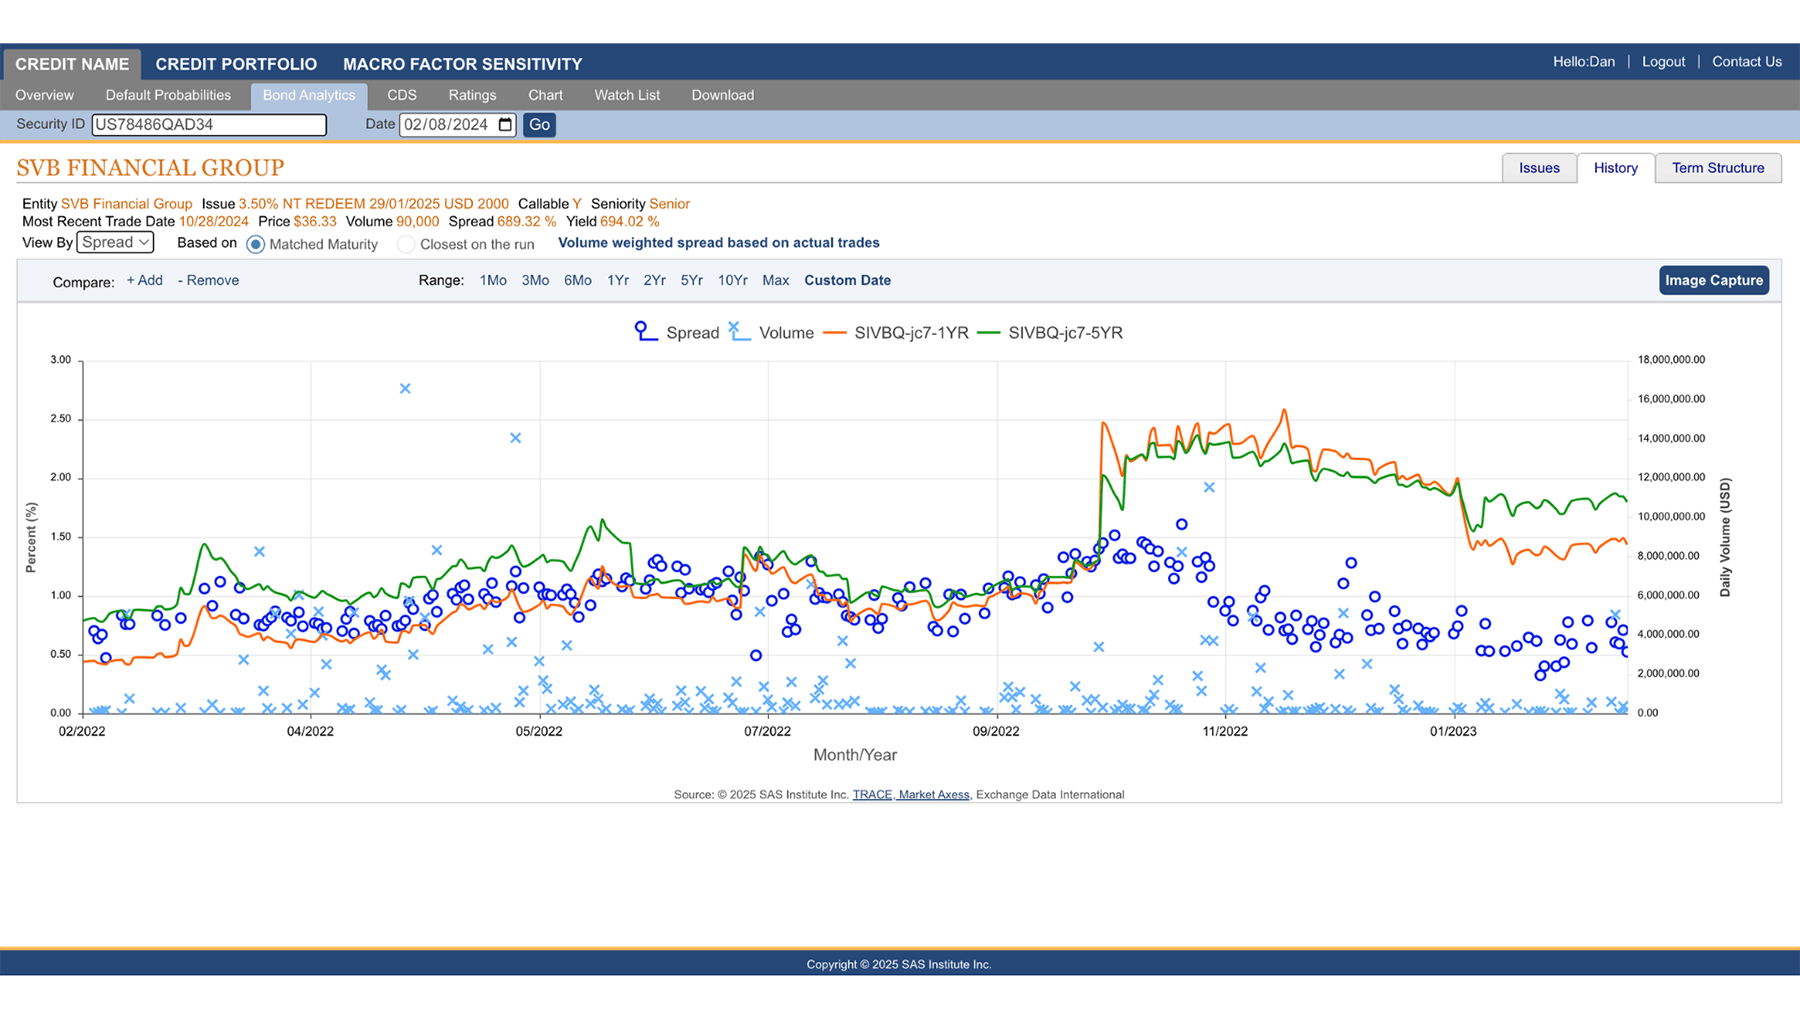Open the TRACE source link
The image size is (1800, 1013).
point(871,795)
